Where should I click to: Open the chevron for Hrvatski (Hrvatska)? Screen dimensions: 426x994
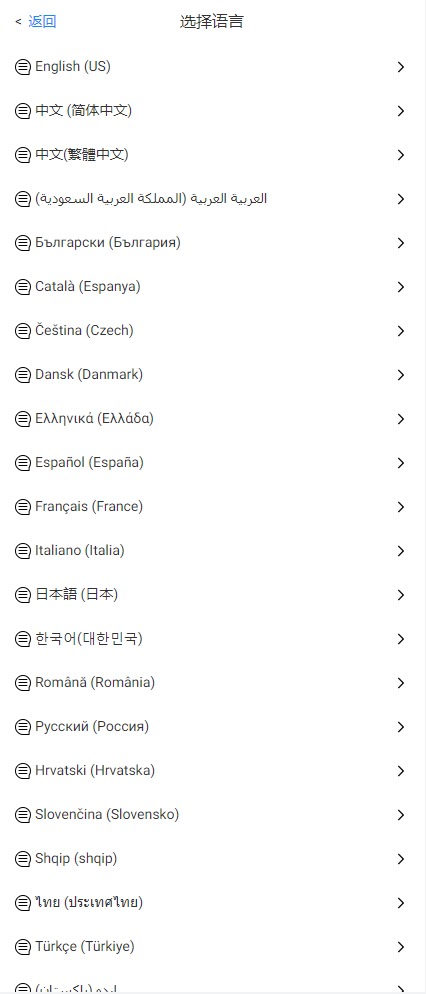tap(401, 771)
